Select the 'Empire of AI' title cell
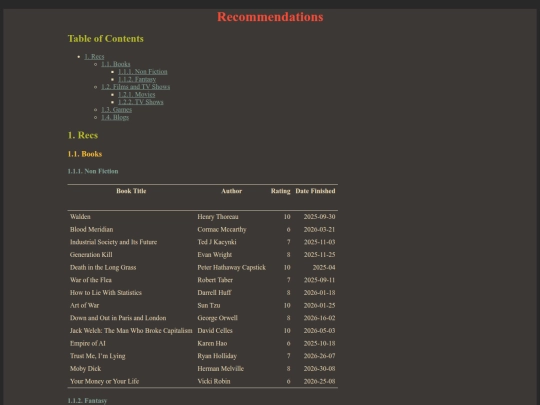 87,343
